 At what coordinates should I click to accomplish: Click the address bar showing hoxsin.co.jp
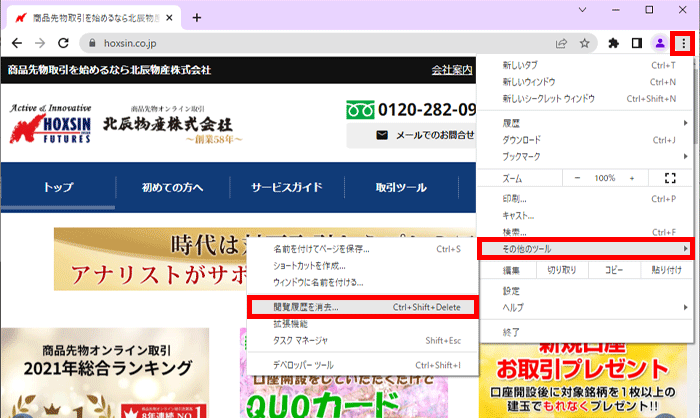[x=300, y=43]
